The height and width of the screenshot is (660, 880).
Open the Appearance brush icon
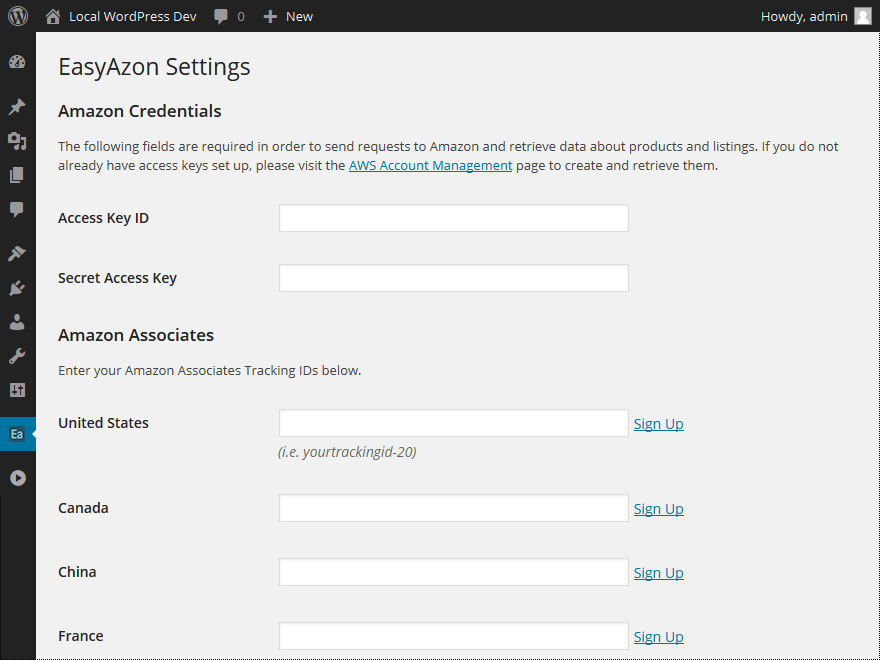coord(17,254)
